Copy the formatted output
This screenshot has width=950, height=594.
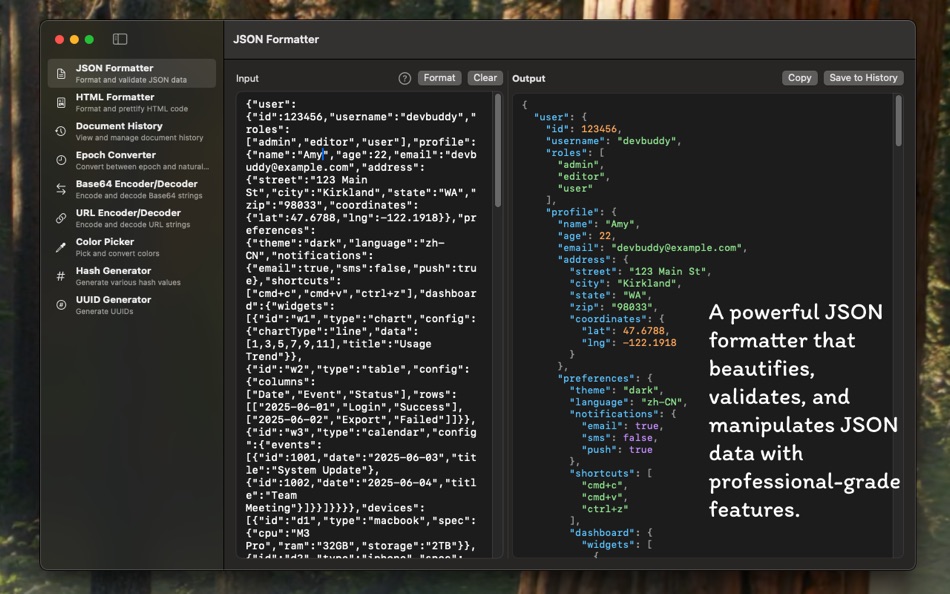pyautogui.click(x=799, y=77)
